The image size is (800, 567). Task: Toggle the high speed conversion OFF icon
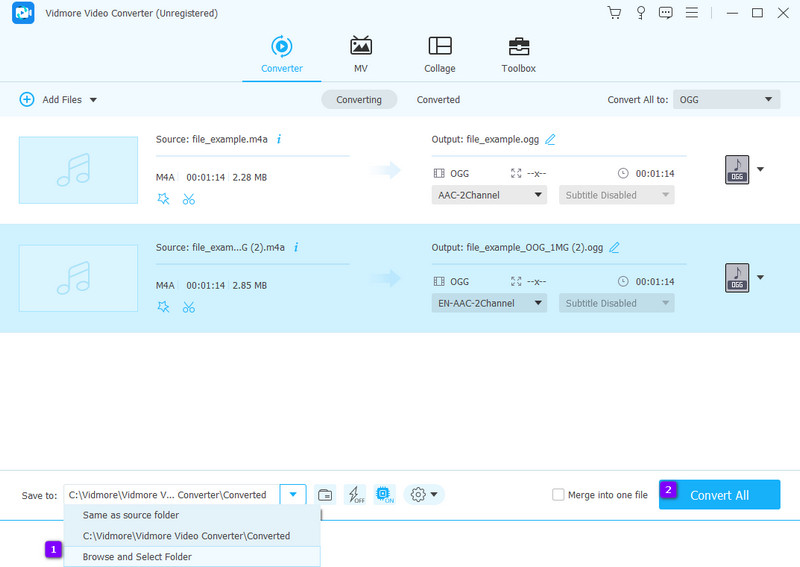point(355,495)
